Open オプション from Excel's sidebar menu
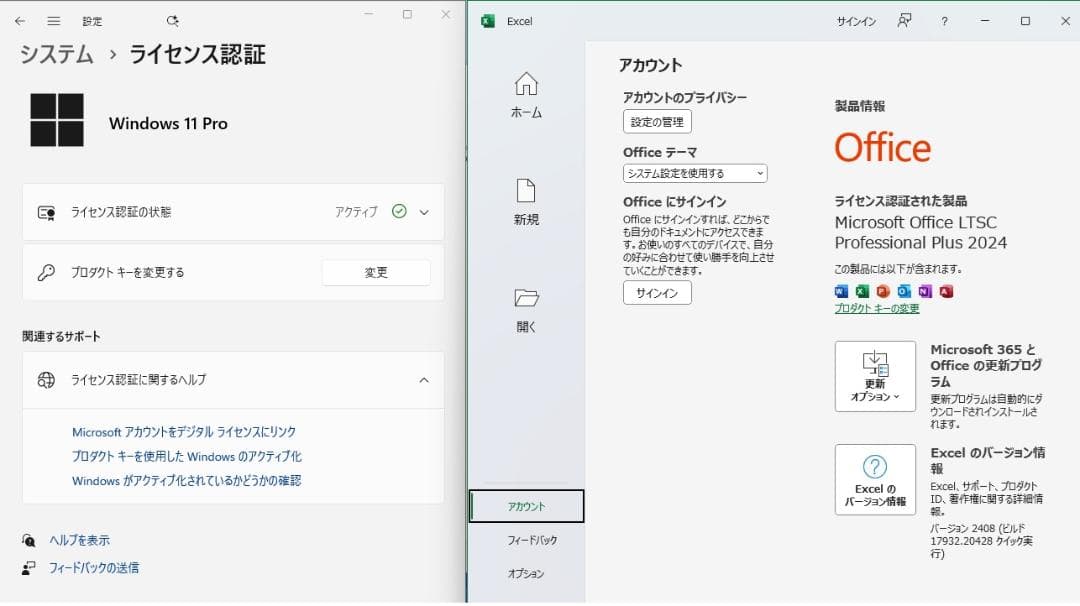This screenshot has height=606, width=1080. (527, 574)
